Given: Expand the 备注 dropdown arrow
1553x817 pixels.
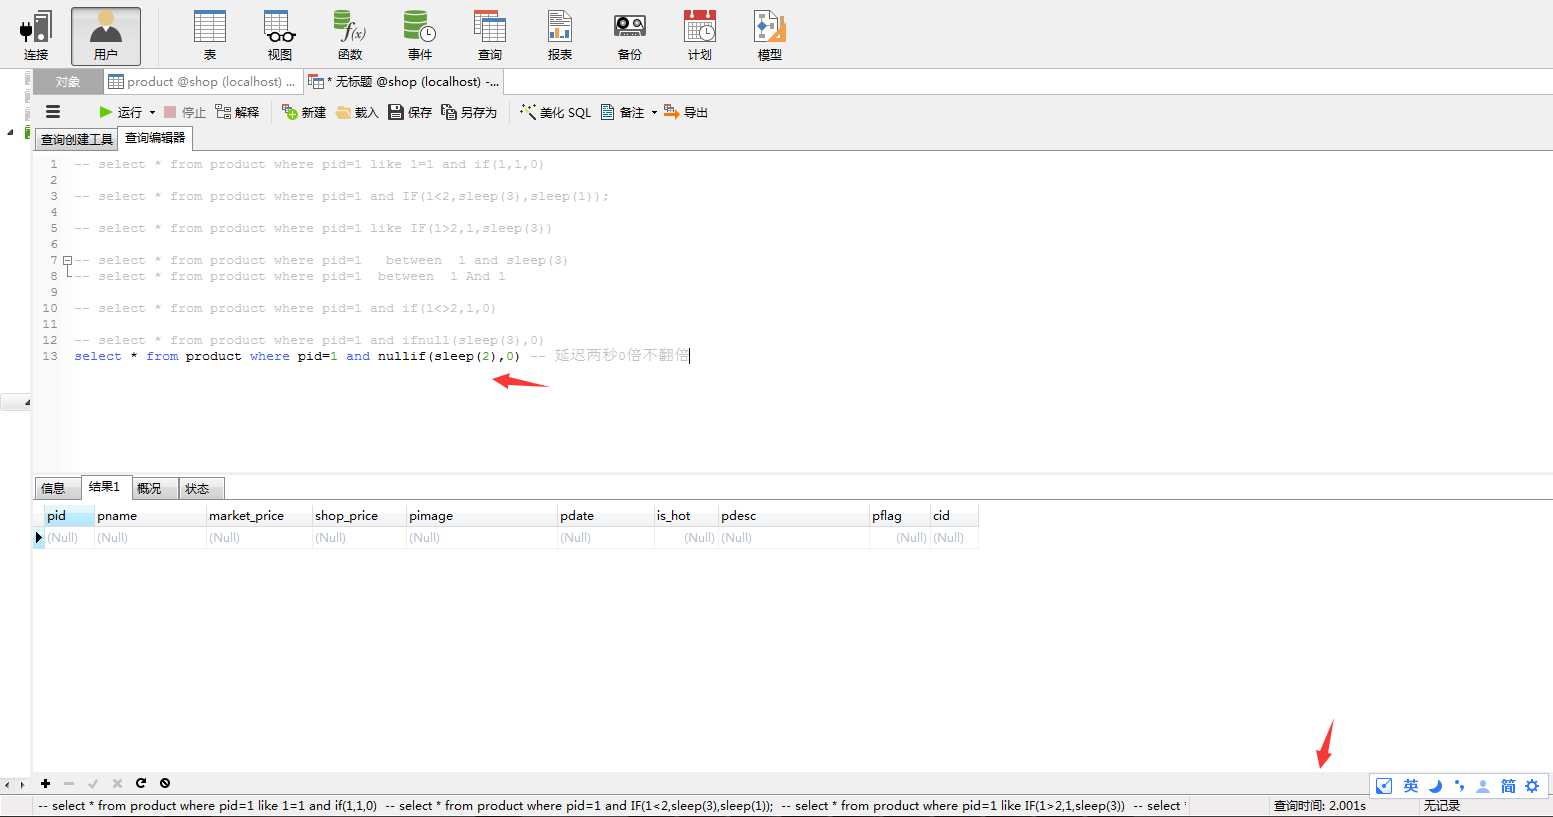Looking at the screenshot, I should point(654,112).
